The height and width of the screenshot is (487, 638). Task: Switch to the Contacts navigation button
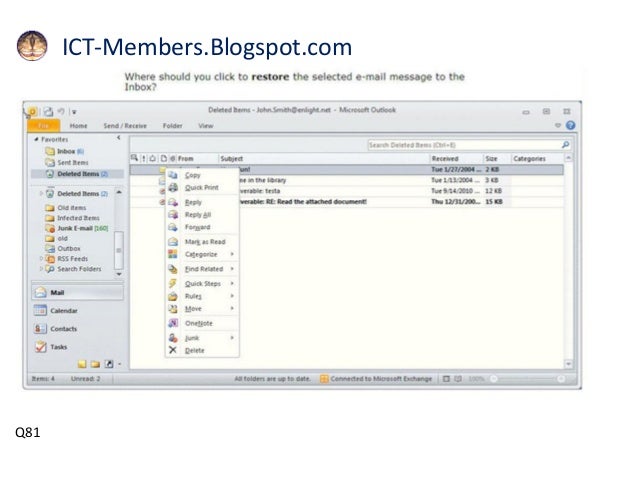click(x=77, y=329)
